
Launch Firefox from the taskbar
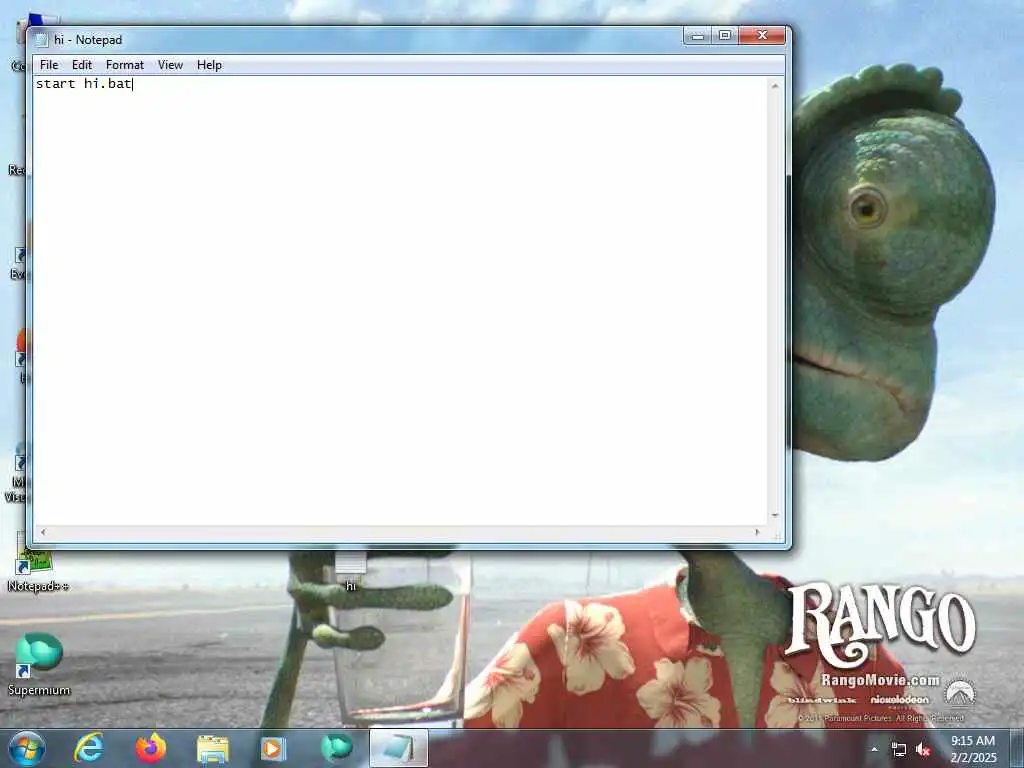[151, 748]
